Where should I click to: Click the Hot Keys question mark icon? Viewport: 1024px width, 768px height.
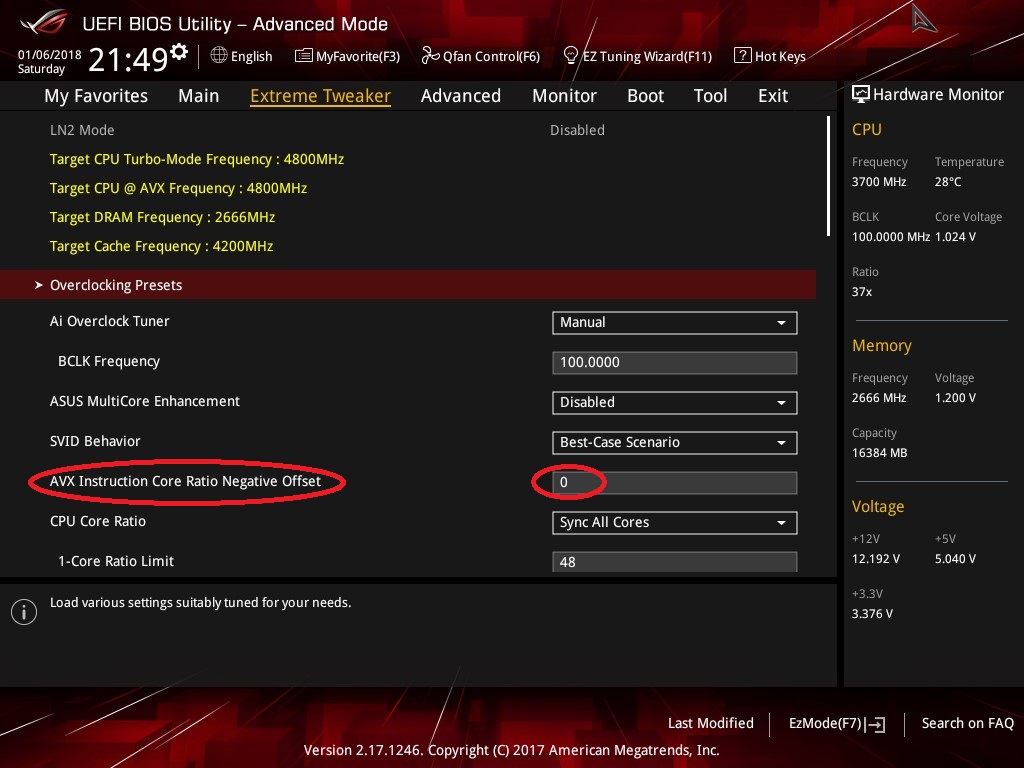tap(742, 56)
